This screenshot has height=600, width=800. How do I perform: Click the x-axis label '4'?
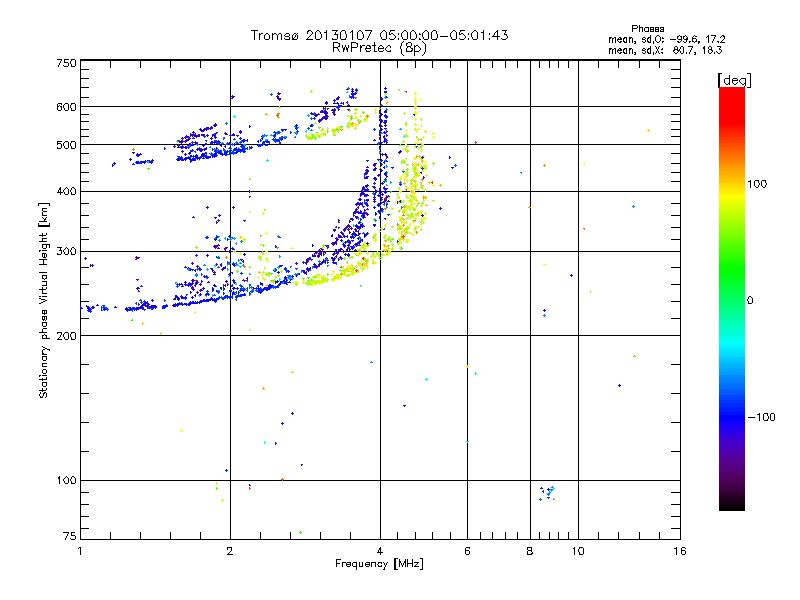[x=380, y=551]
